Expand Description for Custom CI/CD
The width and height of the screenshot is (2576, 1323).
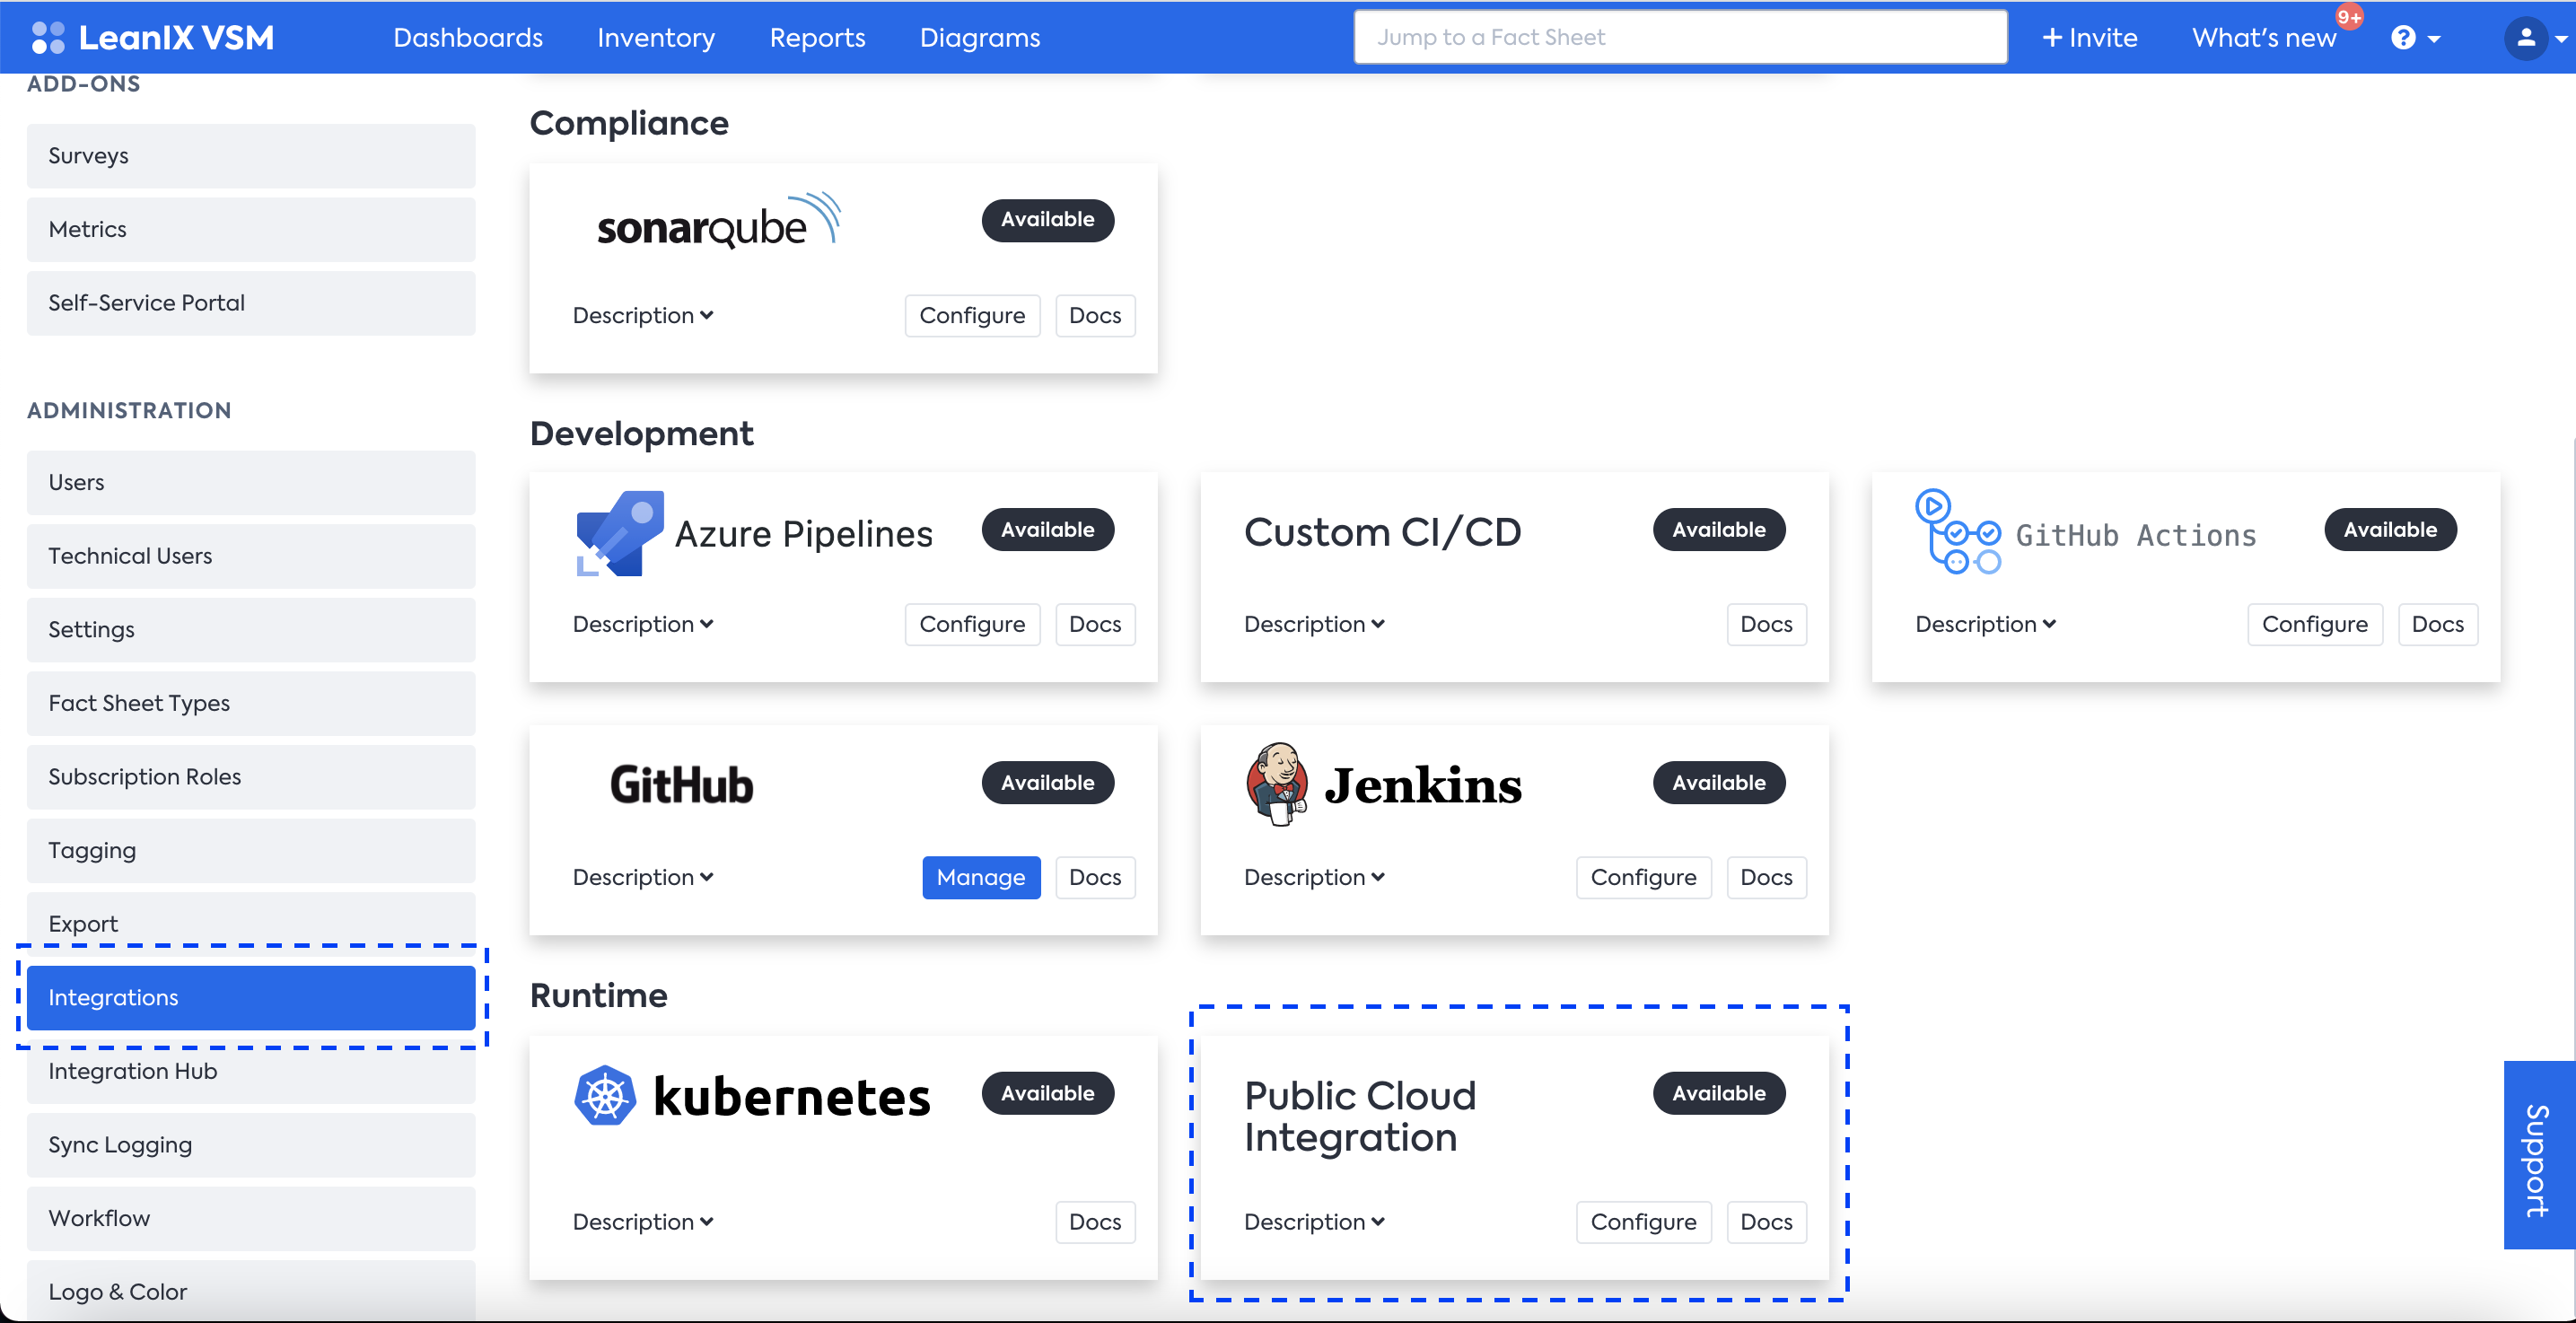pos(1313,624)
